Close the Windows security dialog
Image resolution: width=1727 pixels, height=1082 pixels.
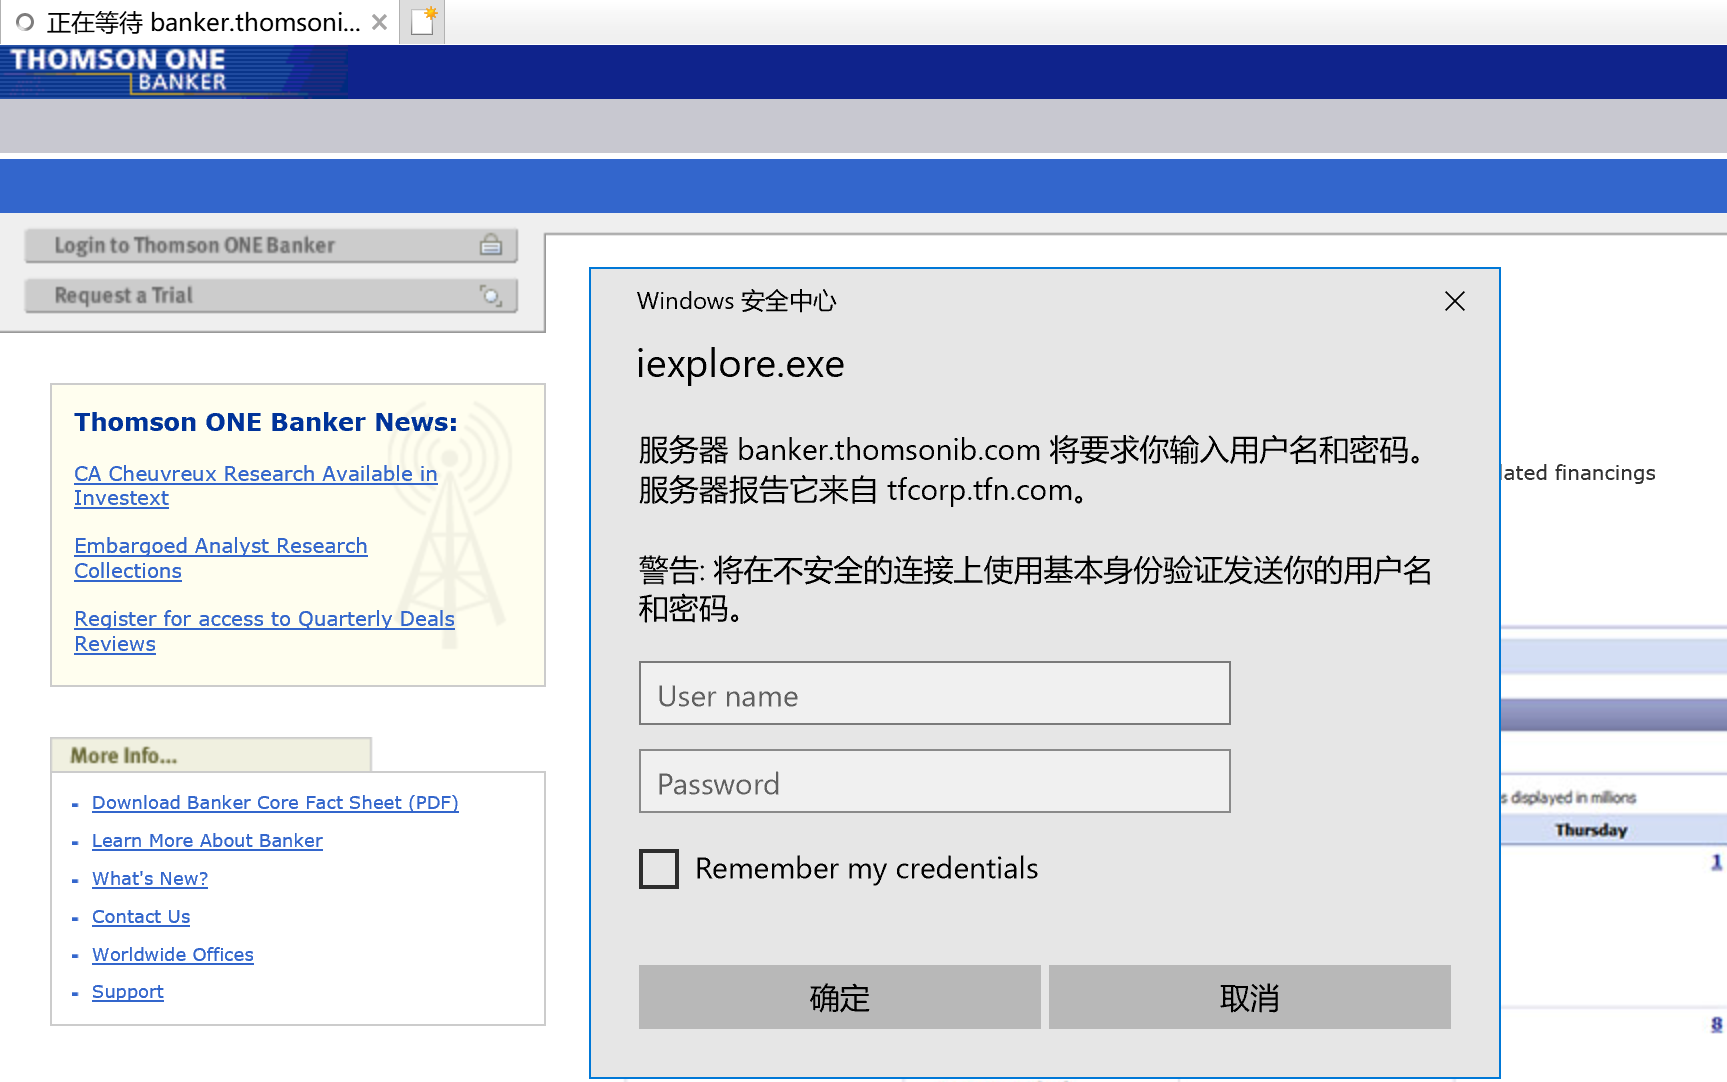[1455, 301]
